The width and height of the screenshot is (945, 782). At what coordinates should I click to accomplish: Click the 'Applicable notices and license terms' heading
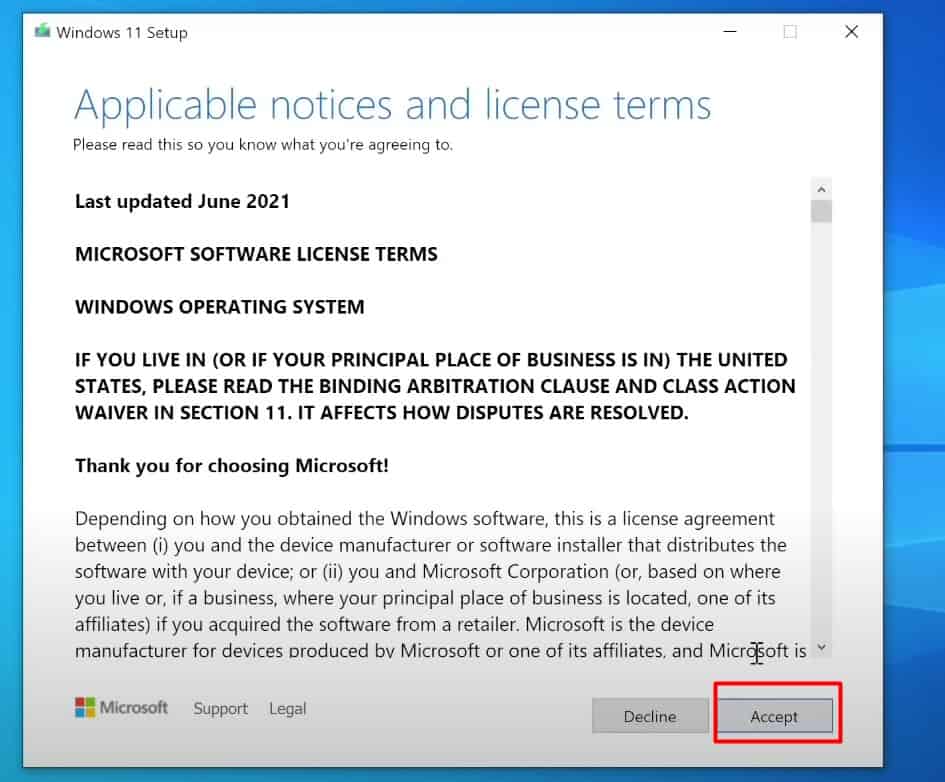(x=393, y=104)
